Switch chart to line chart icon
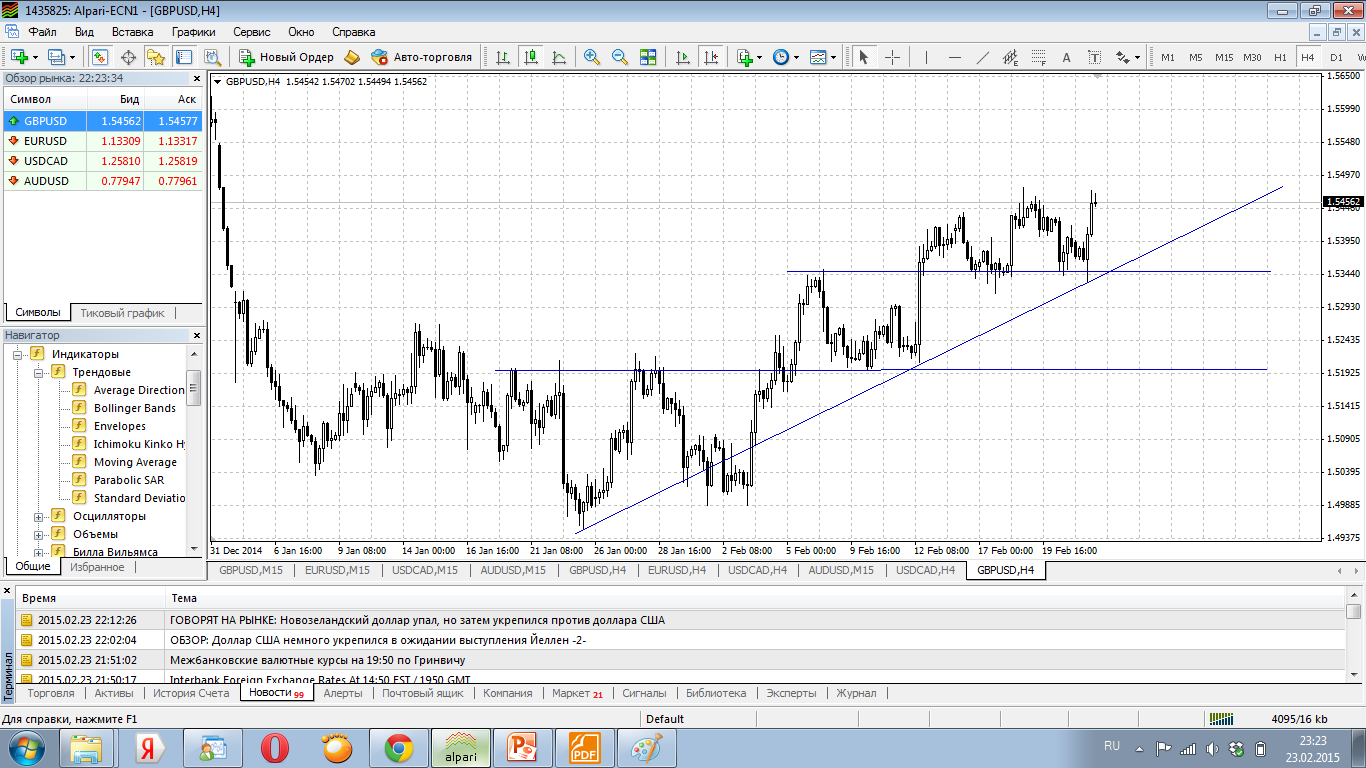Image resolution: width=1366 pixels, height=768 pixels. 559,57
